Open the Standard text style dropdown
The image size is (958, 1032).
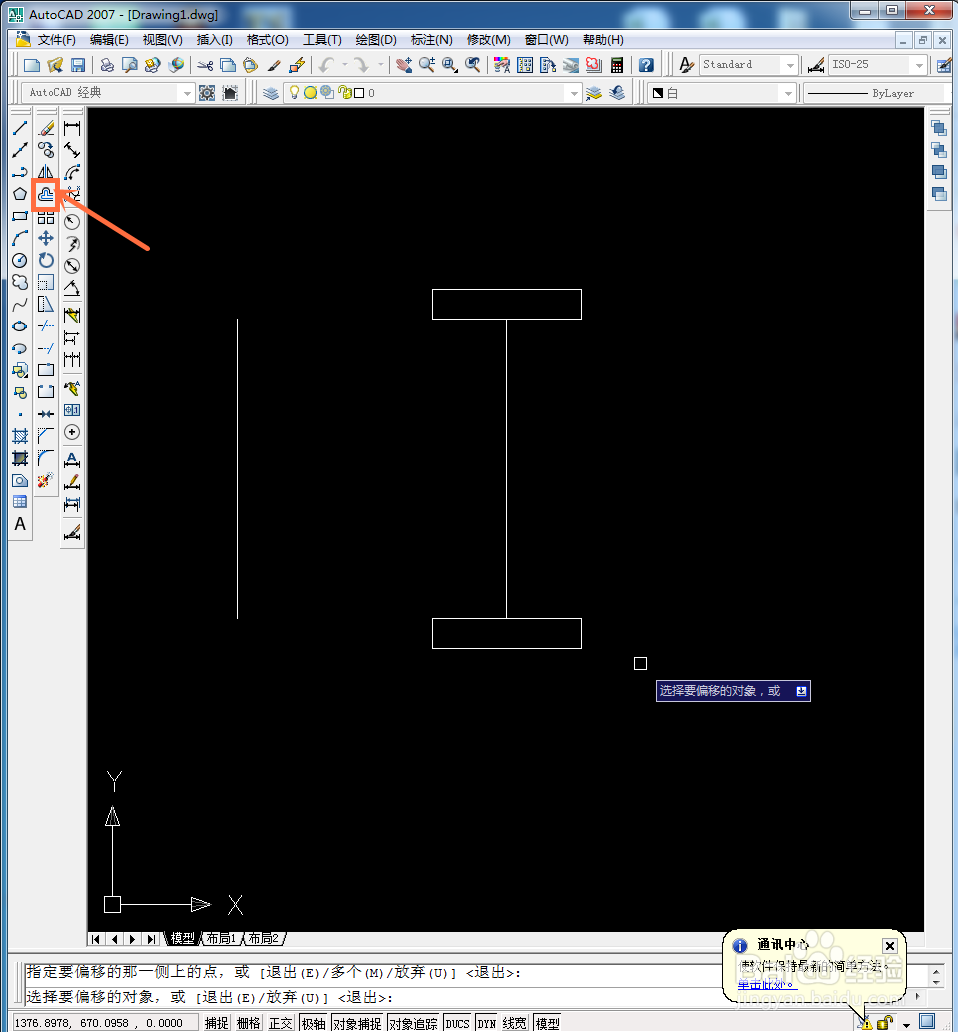pos(790,64)
